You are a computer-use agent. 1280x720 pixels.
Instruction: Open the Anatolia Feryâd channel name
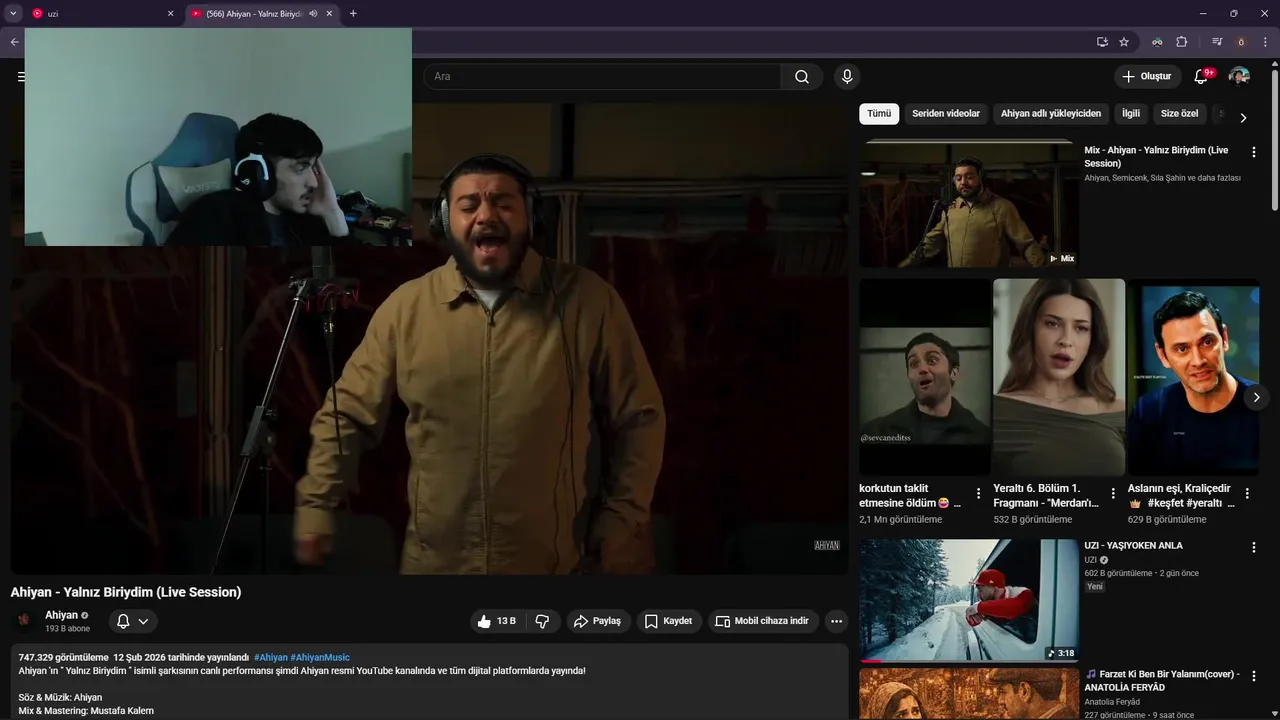1112,702
